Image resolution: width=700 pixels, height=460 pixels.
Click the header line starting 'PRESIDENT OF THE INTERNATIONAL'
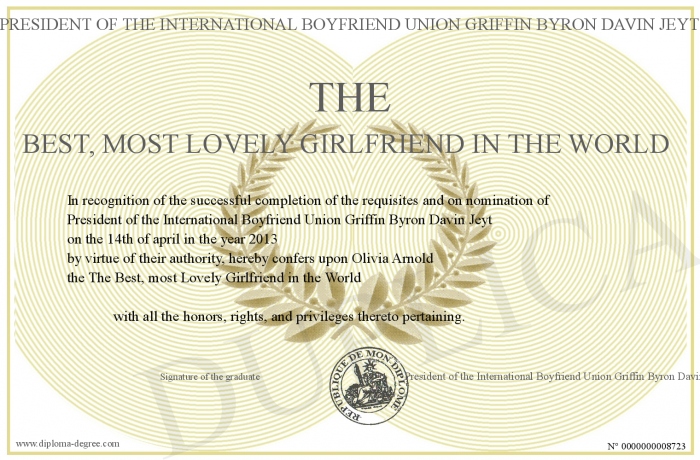(x=350, y=24)
